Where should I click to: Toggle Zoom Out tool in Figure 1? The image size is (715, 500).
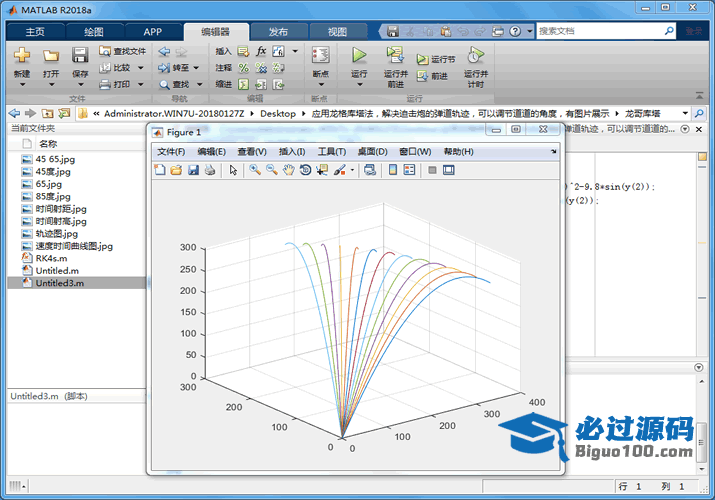(x=272, y=170)
